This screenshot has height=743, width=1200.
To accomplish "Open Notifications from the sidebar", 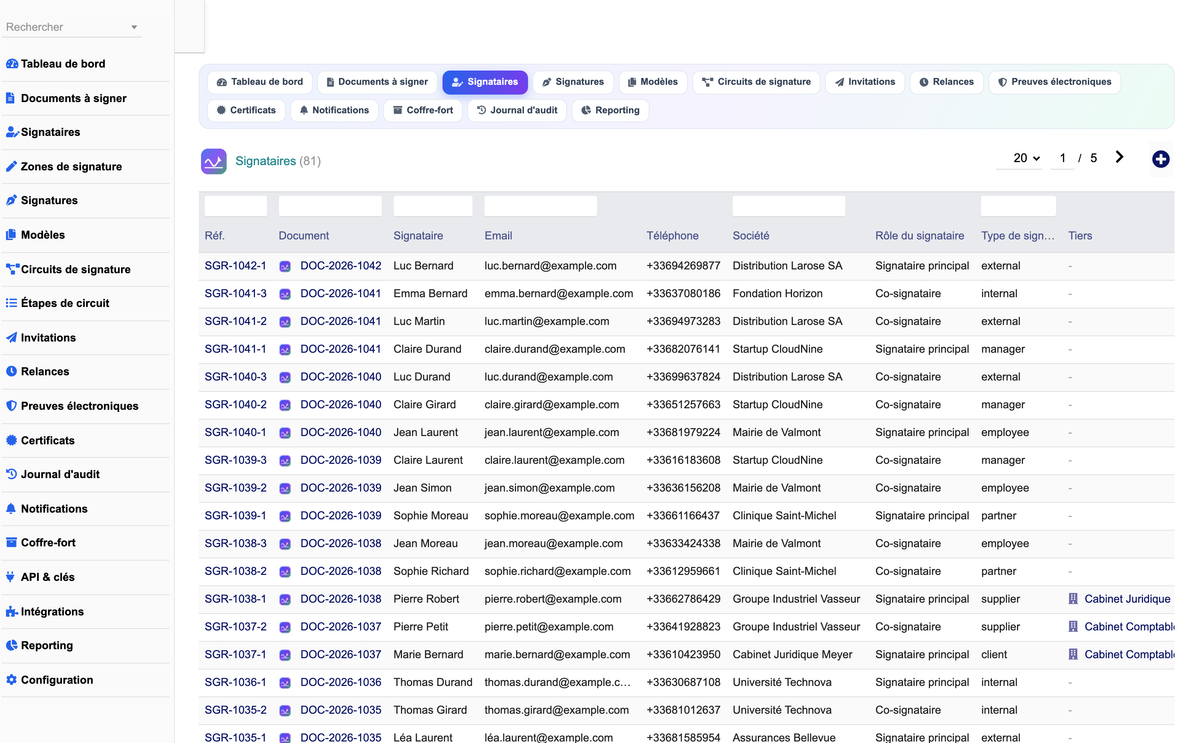I will coord(47,509).
